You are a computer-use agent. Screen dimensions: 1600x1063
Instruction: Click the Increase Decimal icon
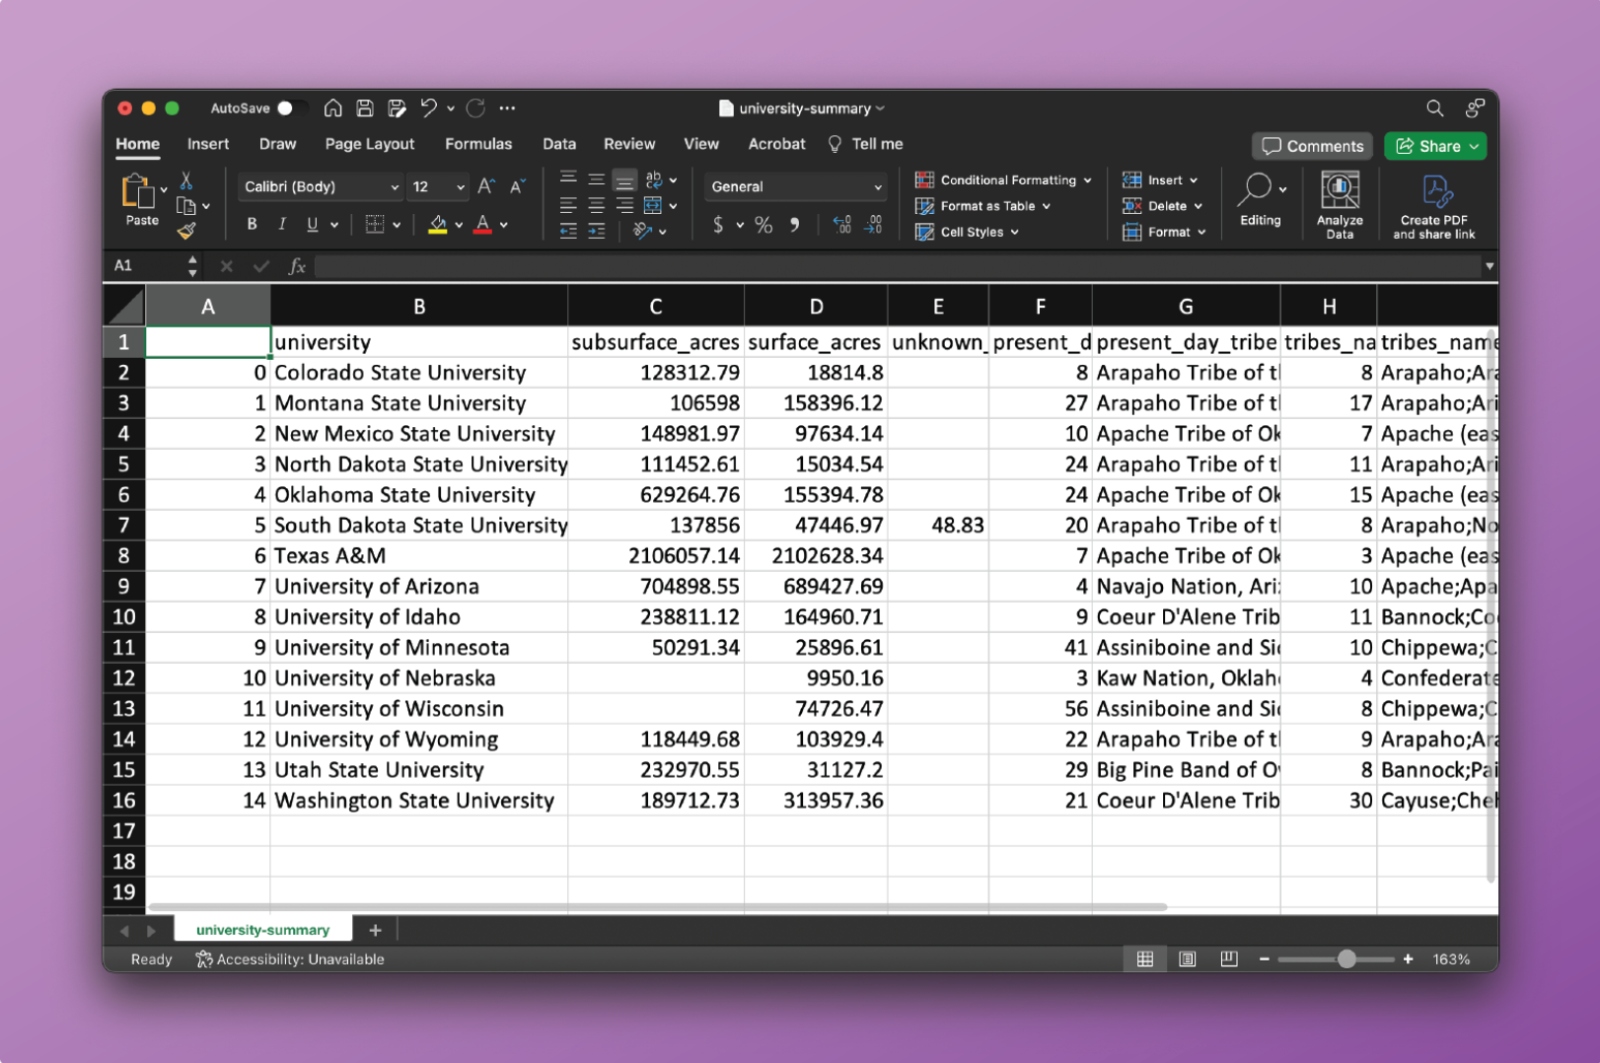point(842,225)
